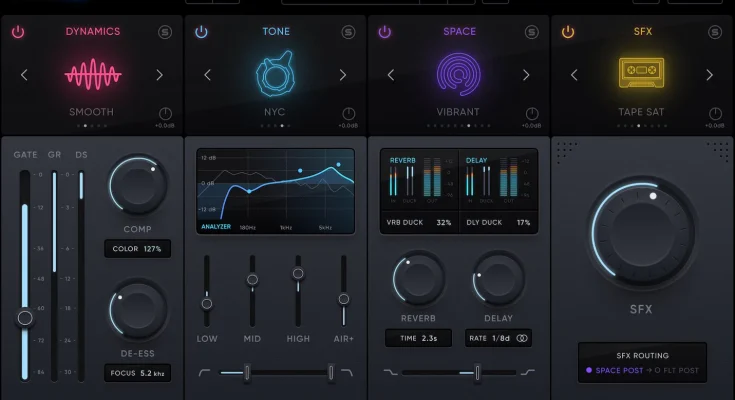The image size is (735, 400).
Task: Solo the Space module
Action: click(532, 32)
